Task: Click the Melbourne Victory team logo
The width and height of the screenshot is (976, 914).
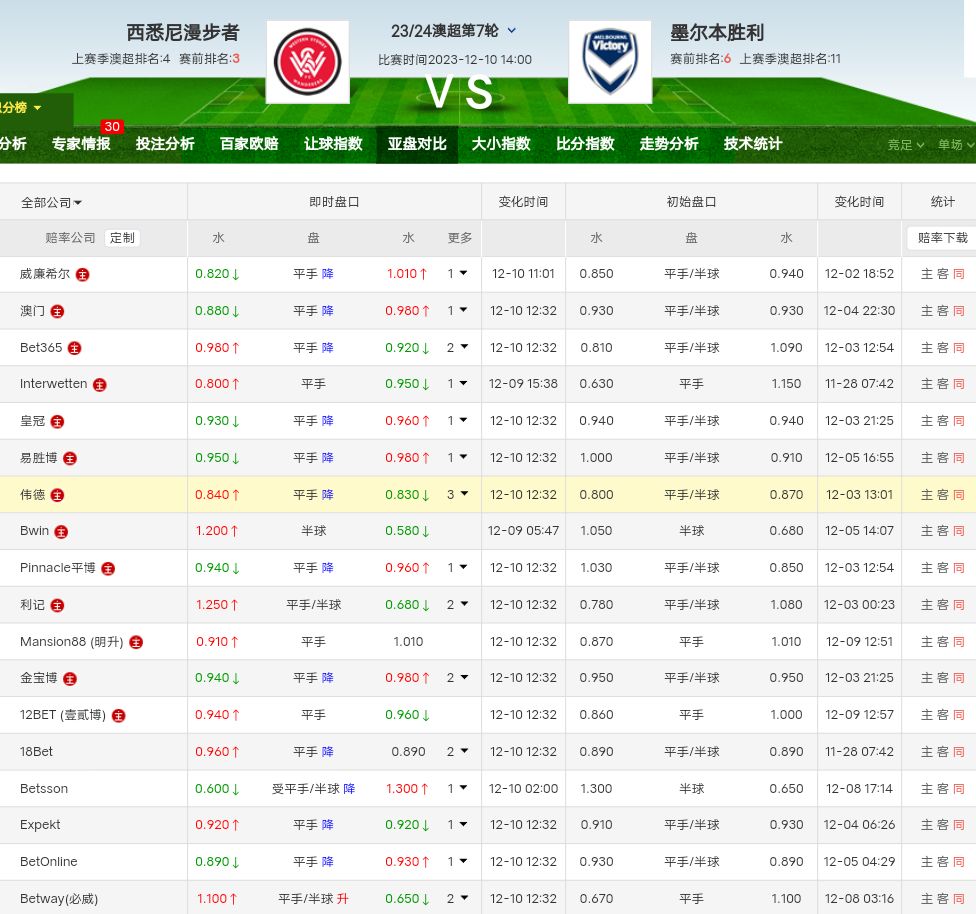Action: [610, 62]
